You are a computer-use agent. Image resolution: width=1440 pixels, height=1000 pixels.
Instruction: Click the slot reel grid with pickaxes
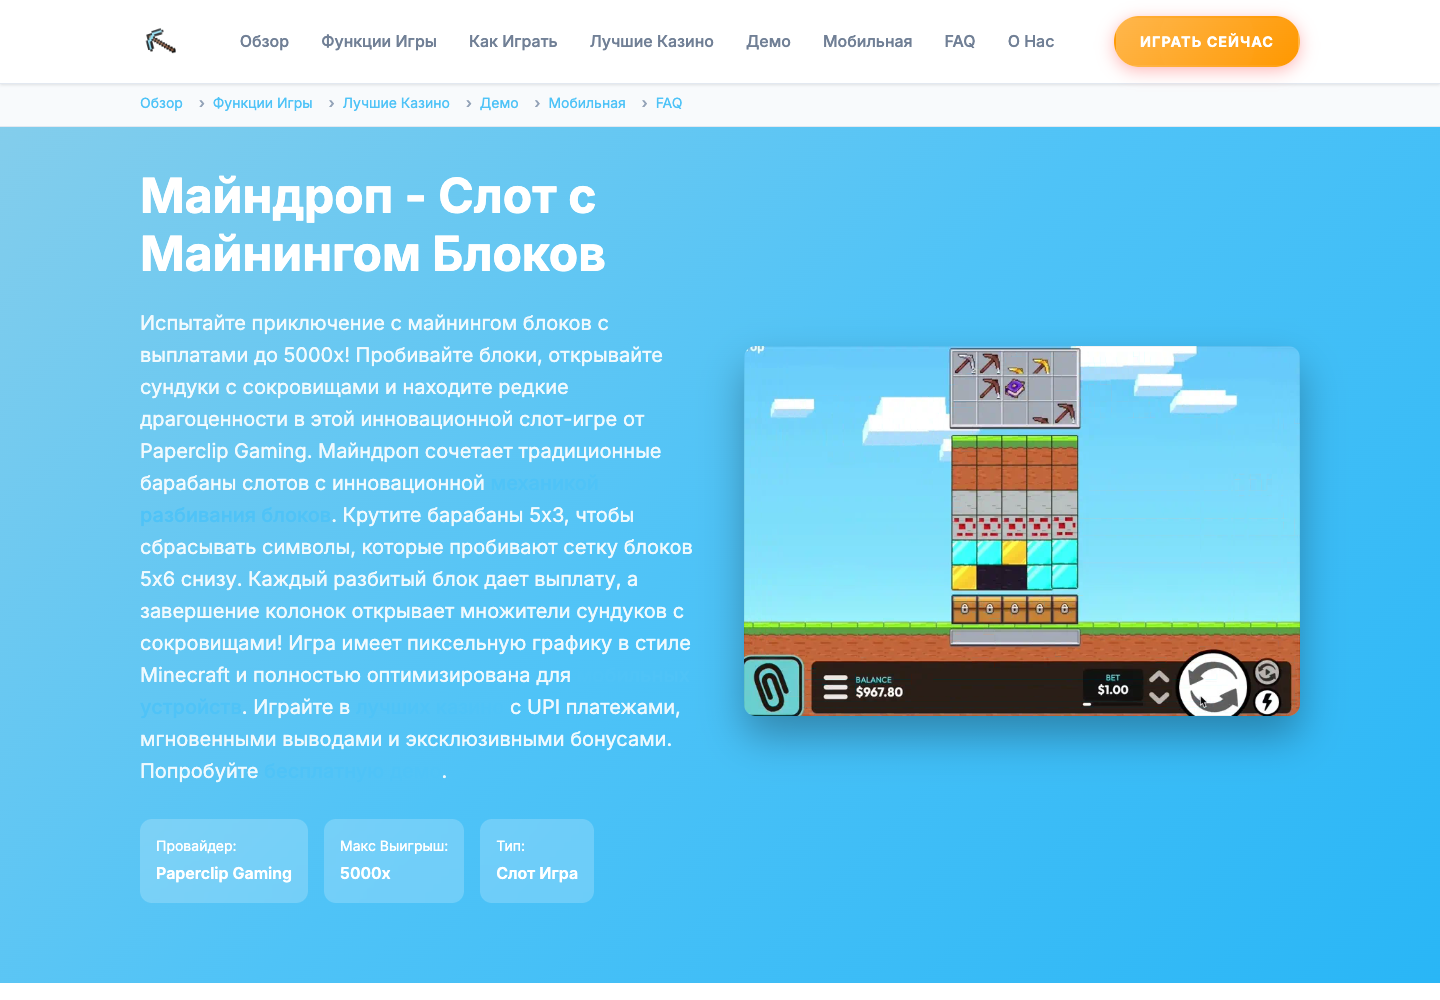tap(1015, 388)
